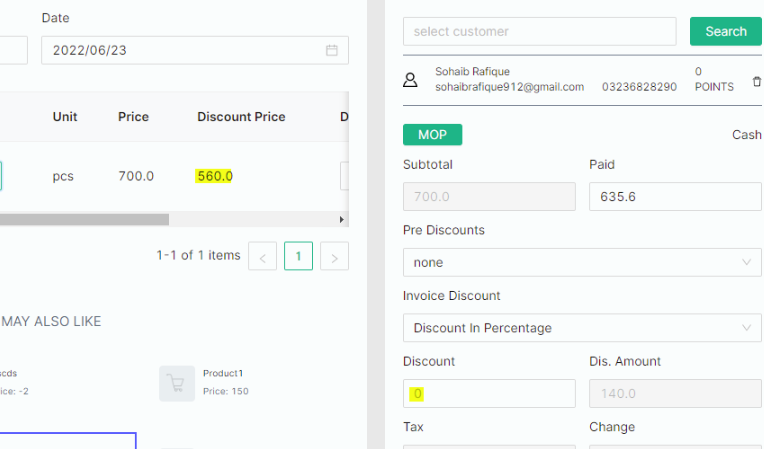764x449 pixels.
Task: Click the Discount Price column header
Action: point(241,117)
